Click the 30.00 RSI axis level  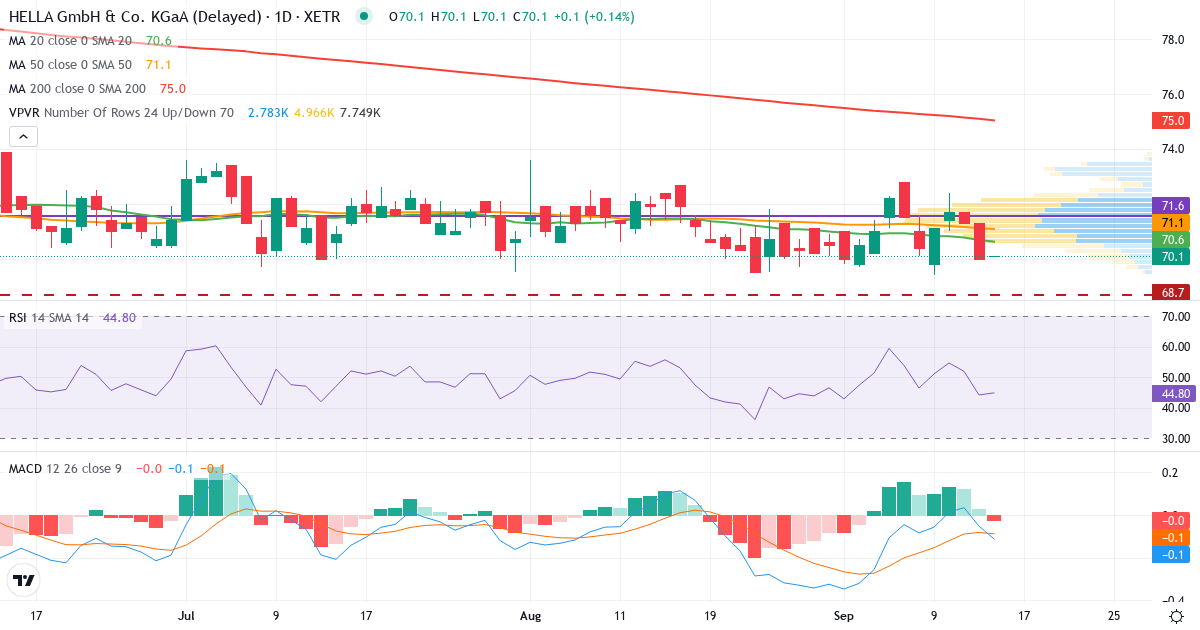pos(1174,439)
